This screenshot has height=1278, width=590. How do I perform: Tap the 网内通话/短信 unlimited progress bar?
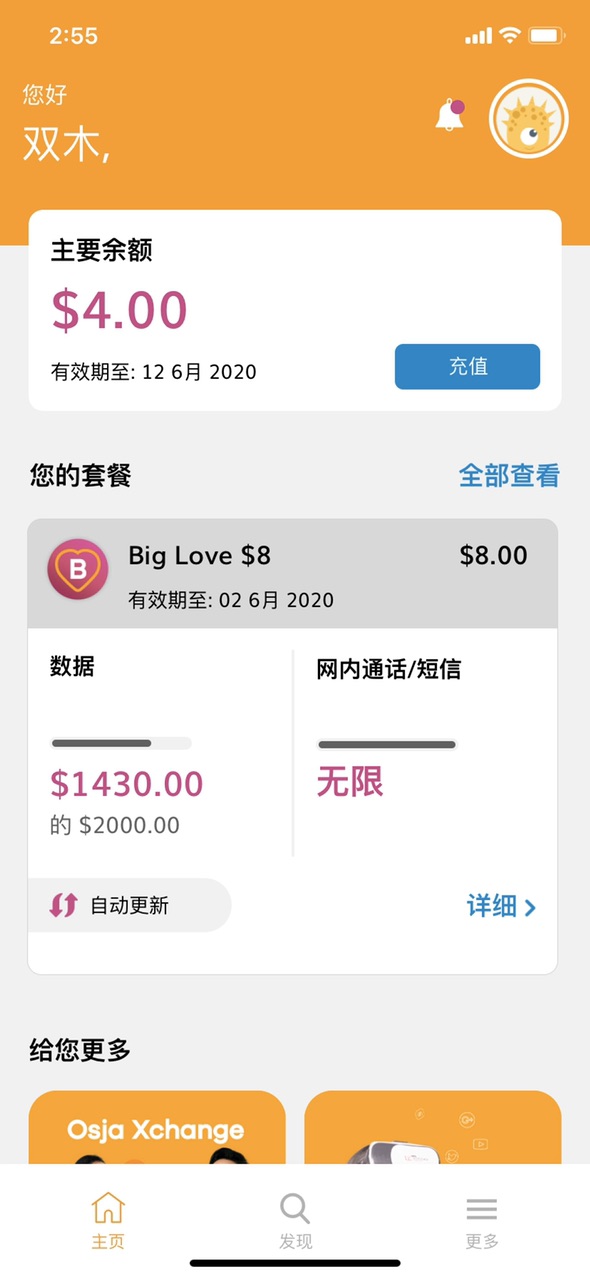coord(387,745)
